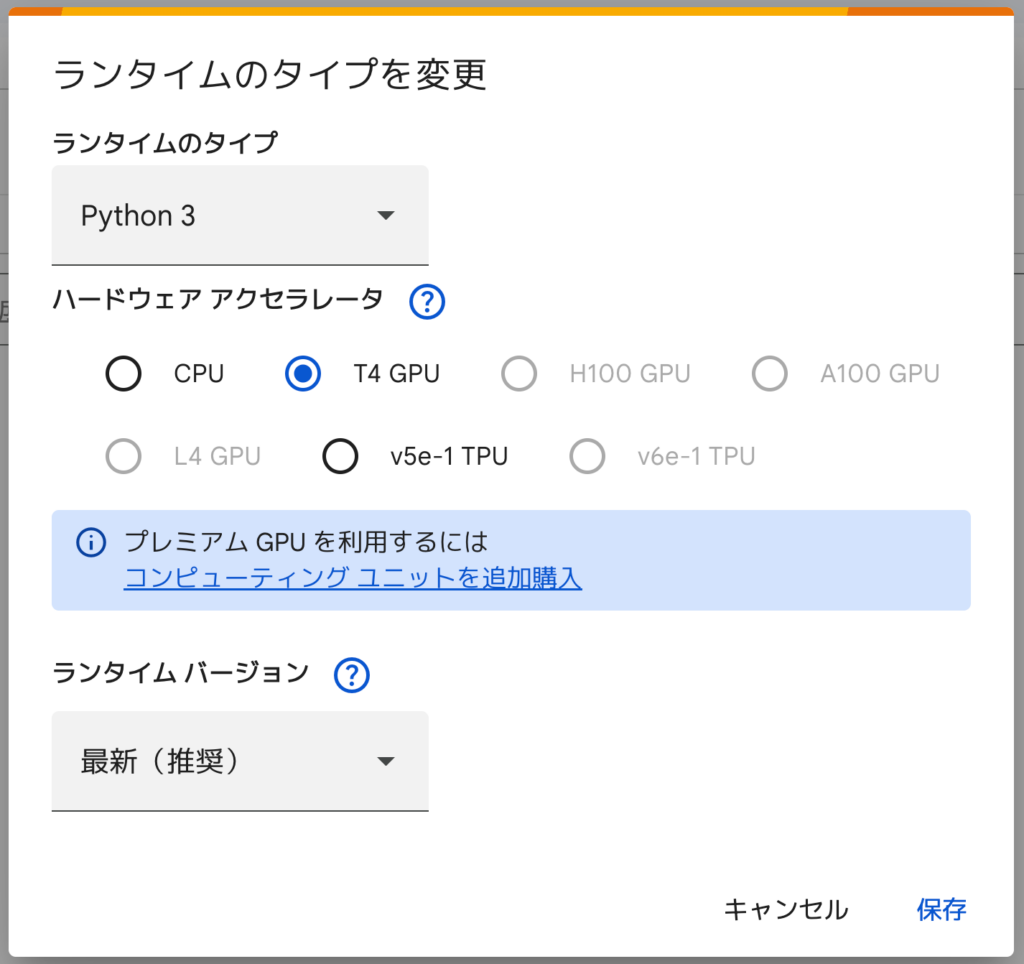Click the キャンセル button
The height and width of the screenshot is (964, 1024).
point(785,909)
